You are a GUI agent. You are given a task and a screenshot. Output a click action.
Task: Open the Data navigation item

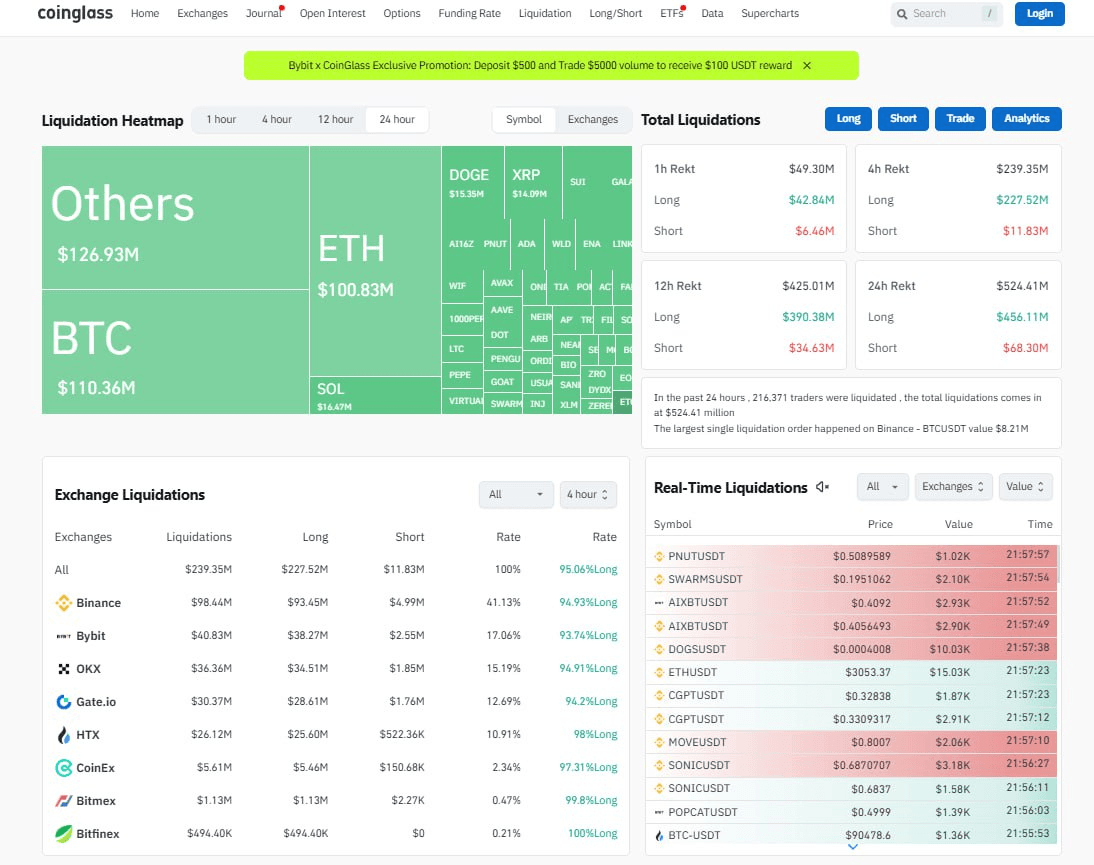coord(712,13)
